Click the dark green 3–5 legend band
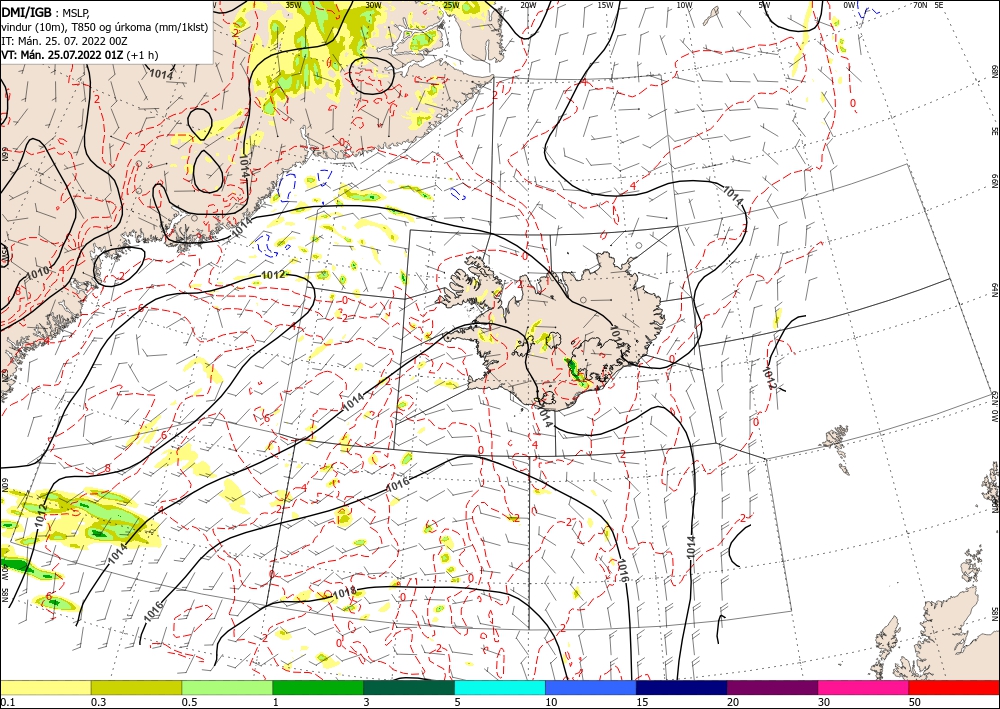The height and width of the screenshot is (709, 1000). click(x=409, y=688)
